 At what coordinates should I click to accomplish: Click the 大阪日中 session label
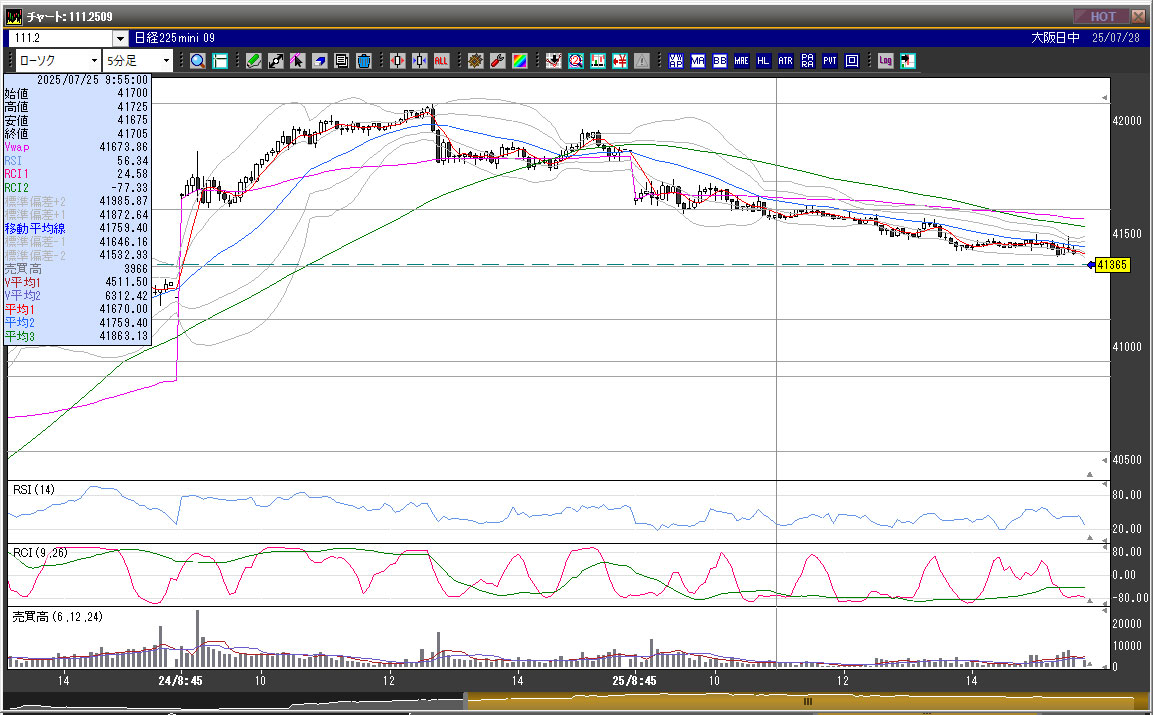tap(1055, 38)
